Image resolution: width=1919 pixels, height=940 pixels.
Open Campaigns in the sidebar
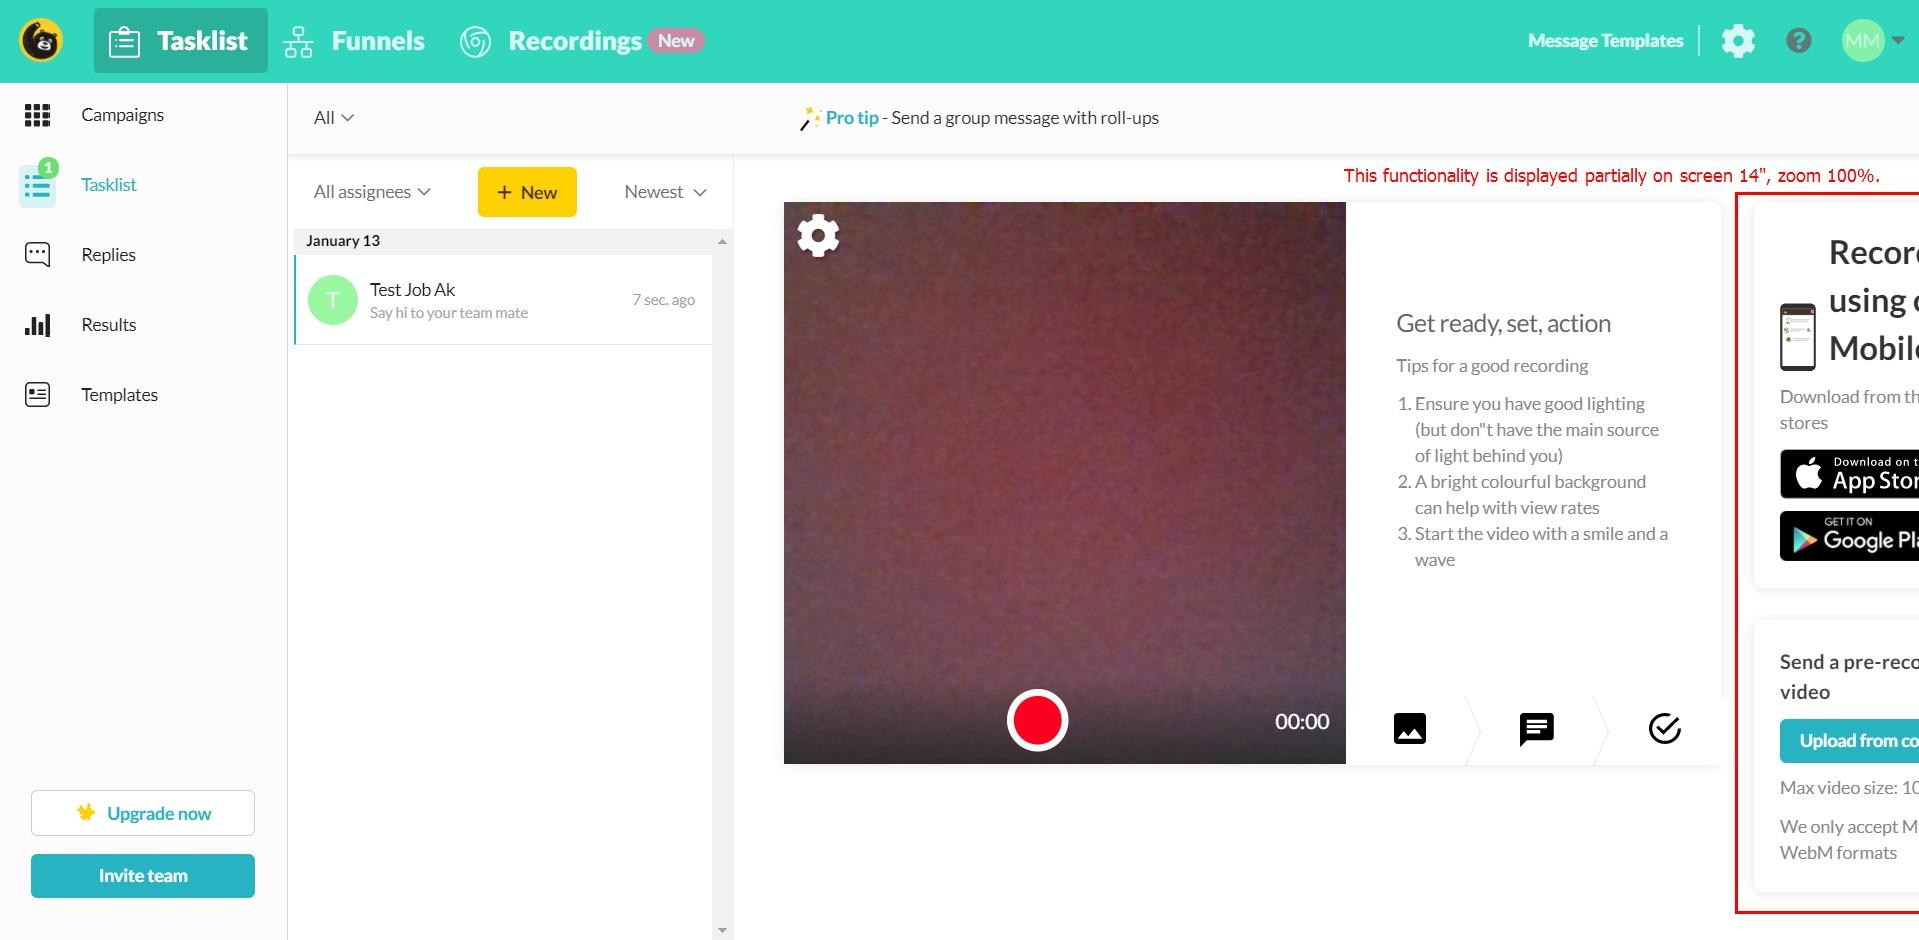tap(122, 115)
